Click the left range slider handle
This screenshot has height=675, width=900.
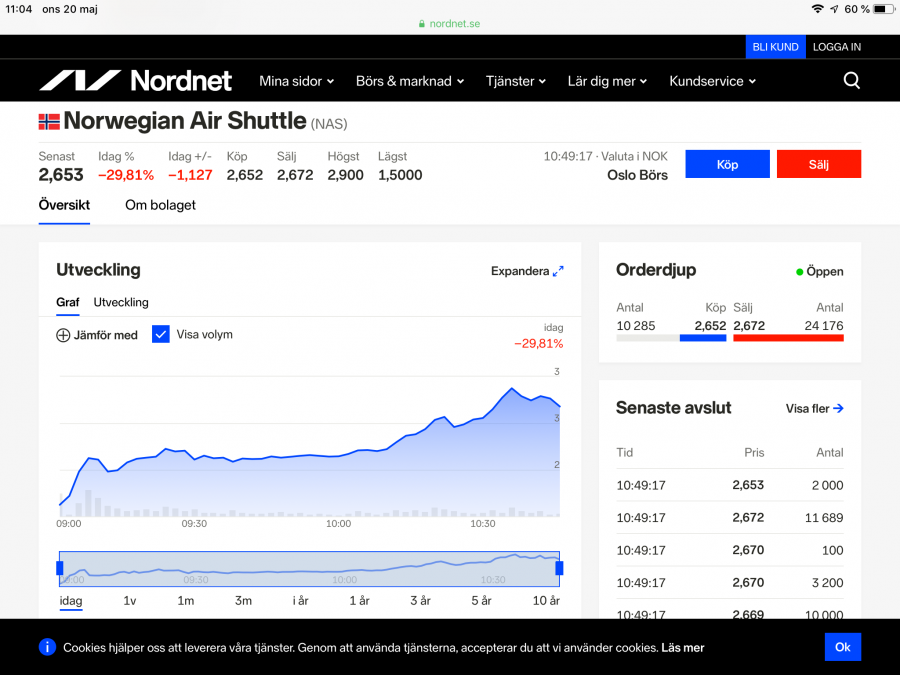click(60, 568)
